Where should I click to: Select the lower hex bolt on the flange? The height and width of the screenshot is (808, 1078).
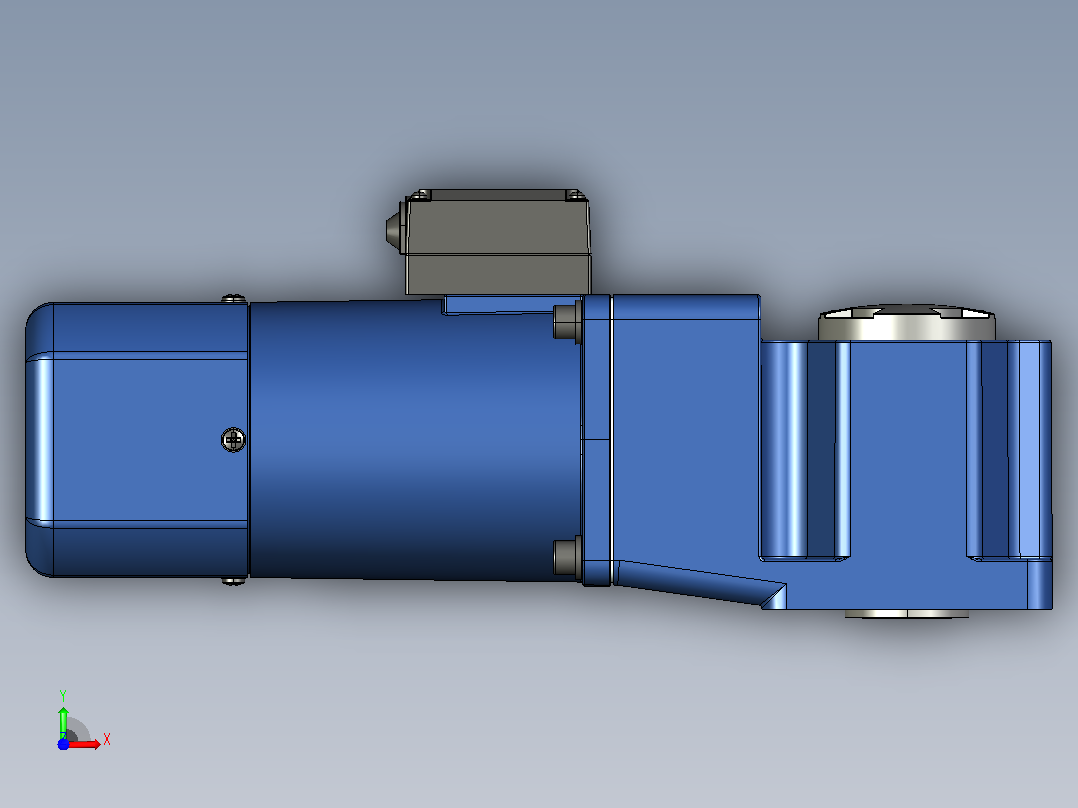(567, 556)
